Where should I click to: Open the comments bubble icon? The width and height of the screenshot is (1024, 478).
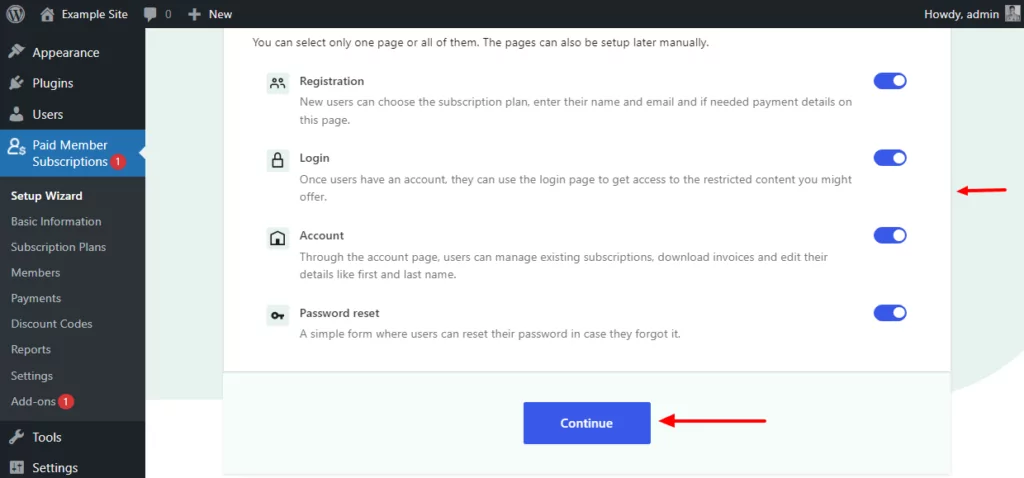(x=150, y=14)
